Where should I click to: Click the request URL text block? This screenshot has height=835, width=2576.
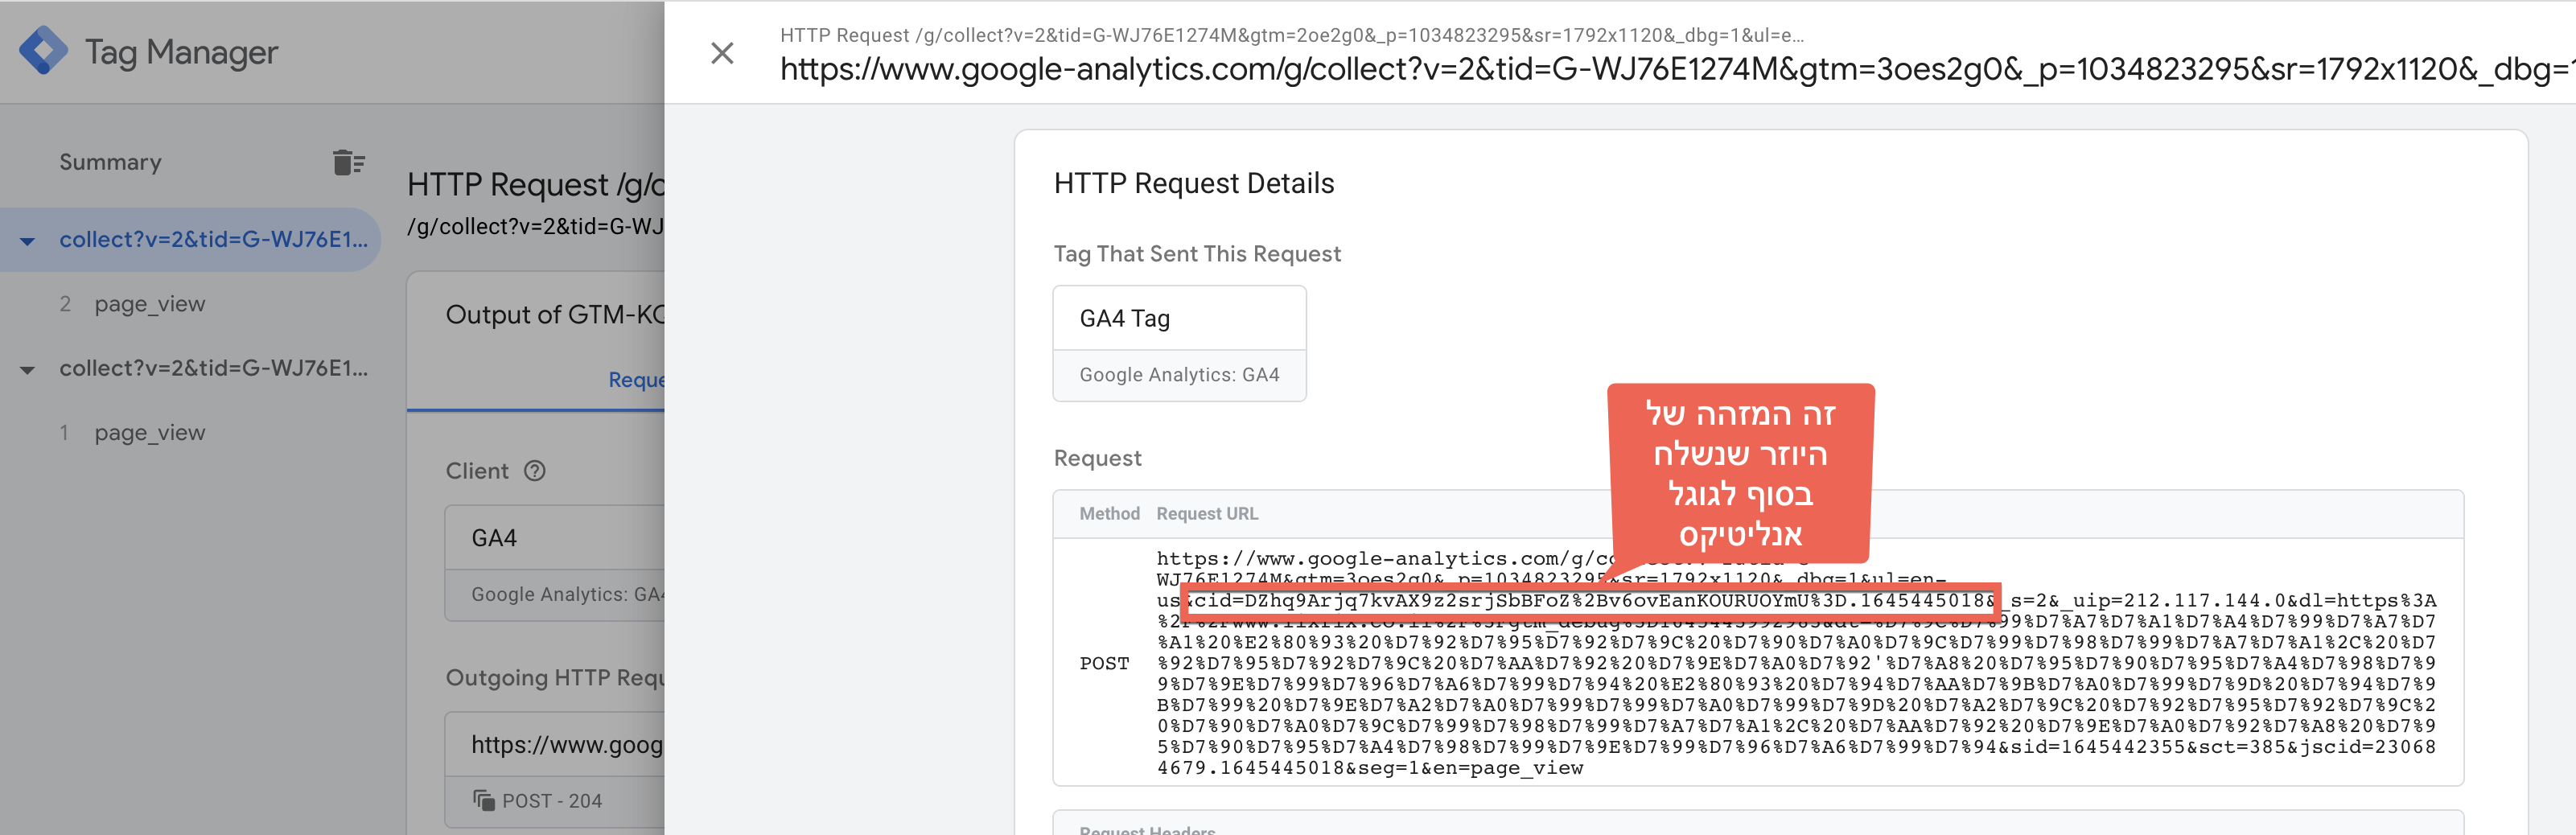1796,663
